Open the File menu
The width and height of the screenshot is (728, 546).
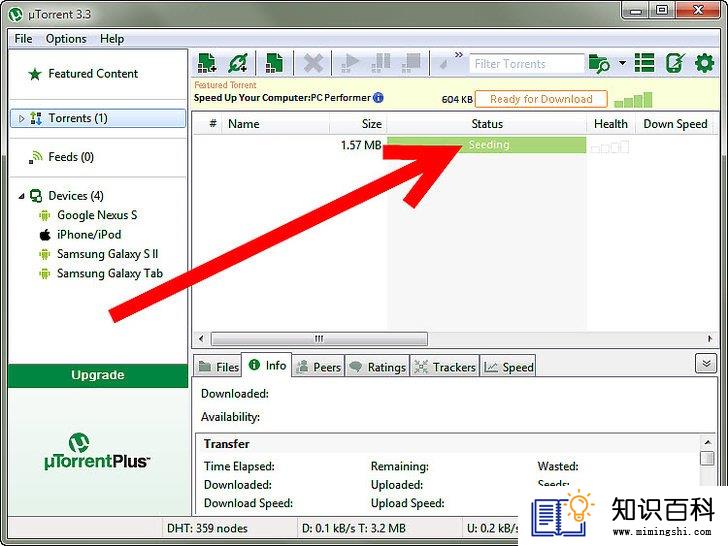[x=23, y=39]
